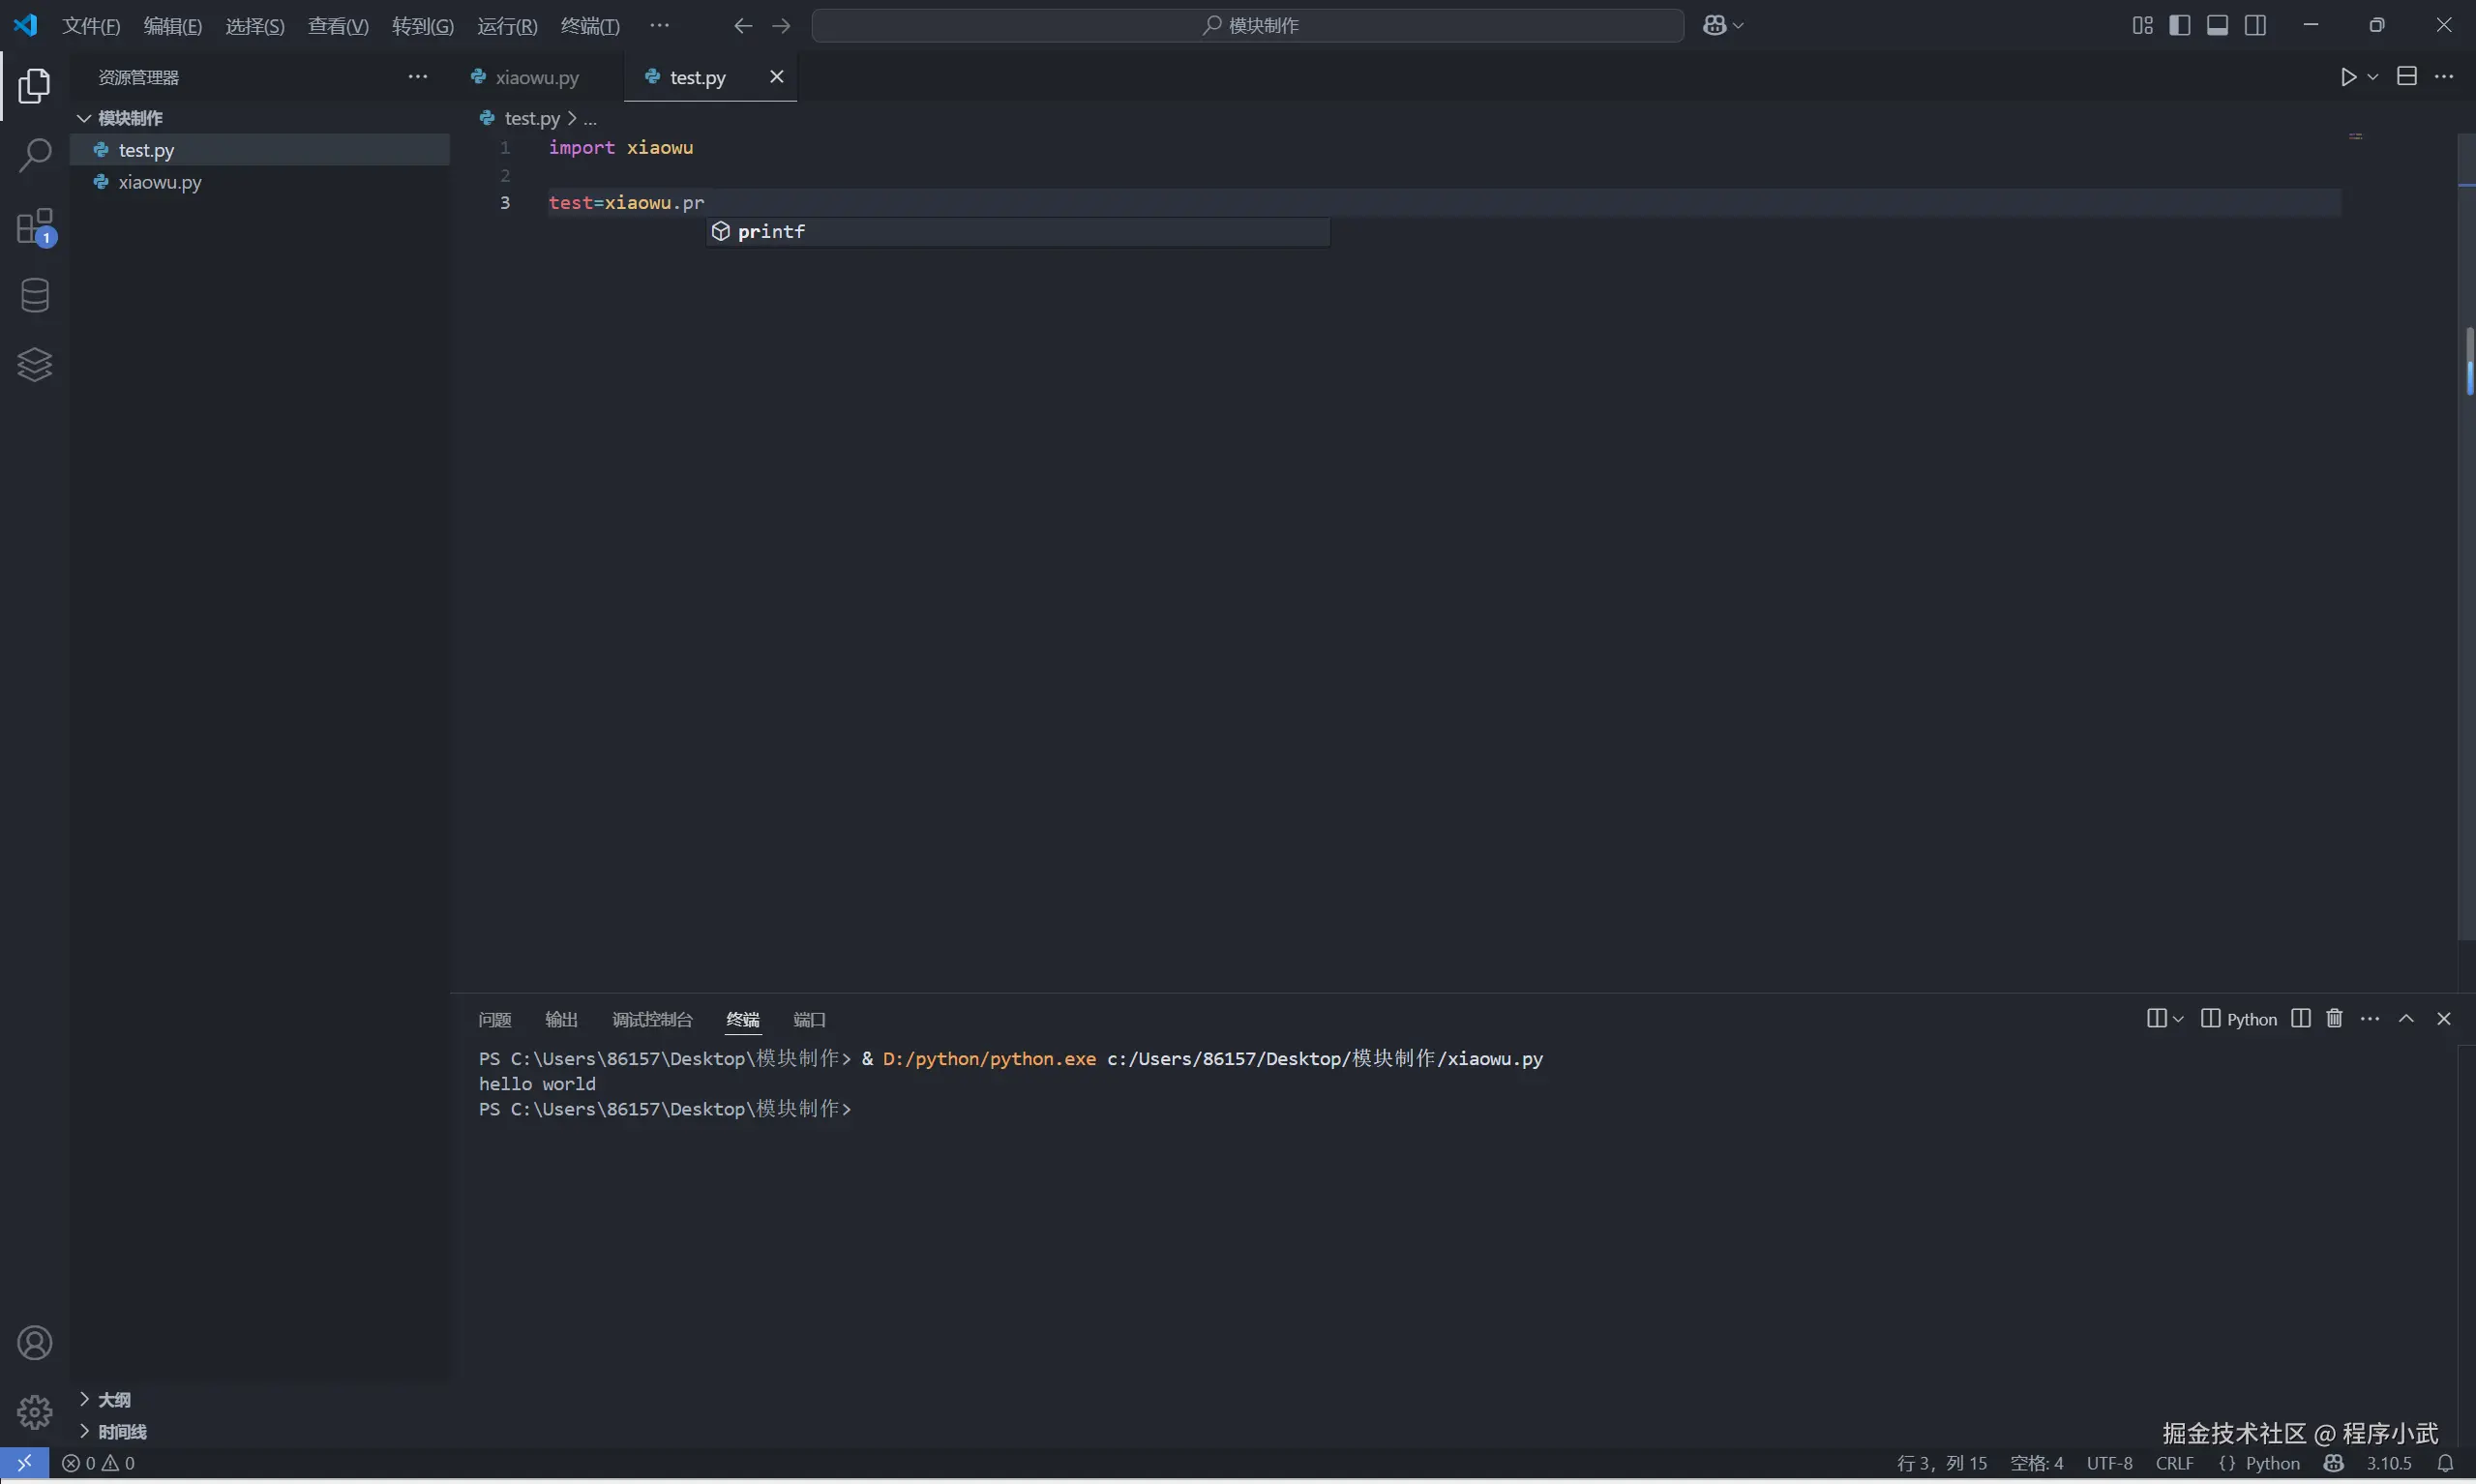Toggle secondary sidebar visibility
The image size is (2476, 1484).
2255,25
